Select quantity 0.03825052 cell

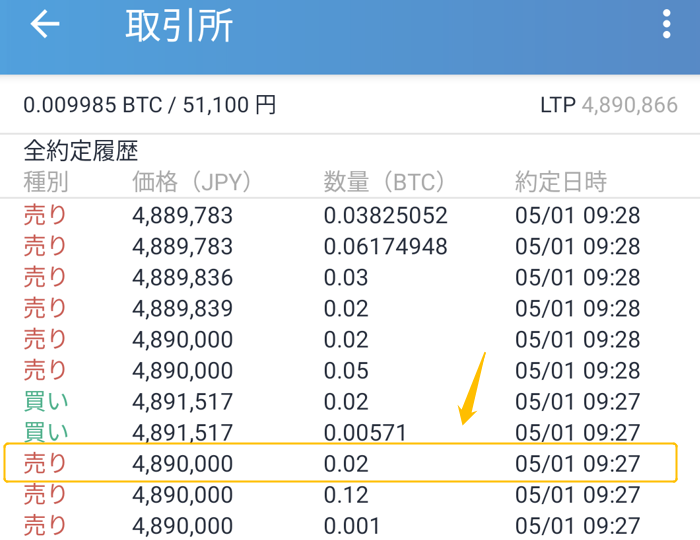coord(385,216)
